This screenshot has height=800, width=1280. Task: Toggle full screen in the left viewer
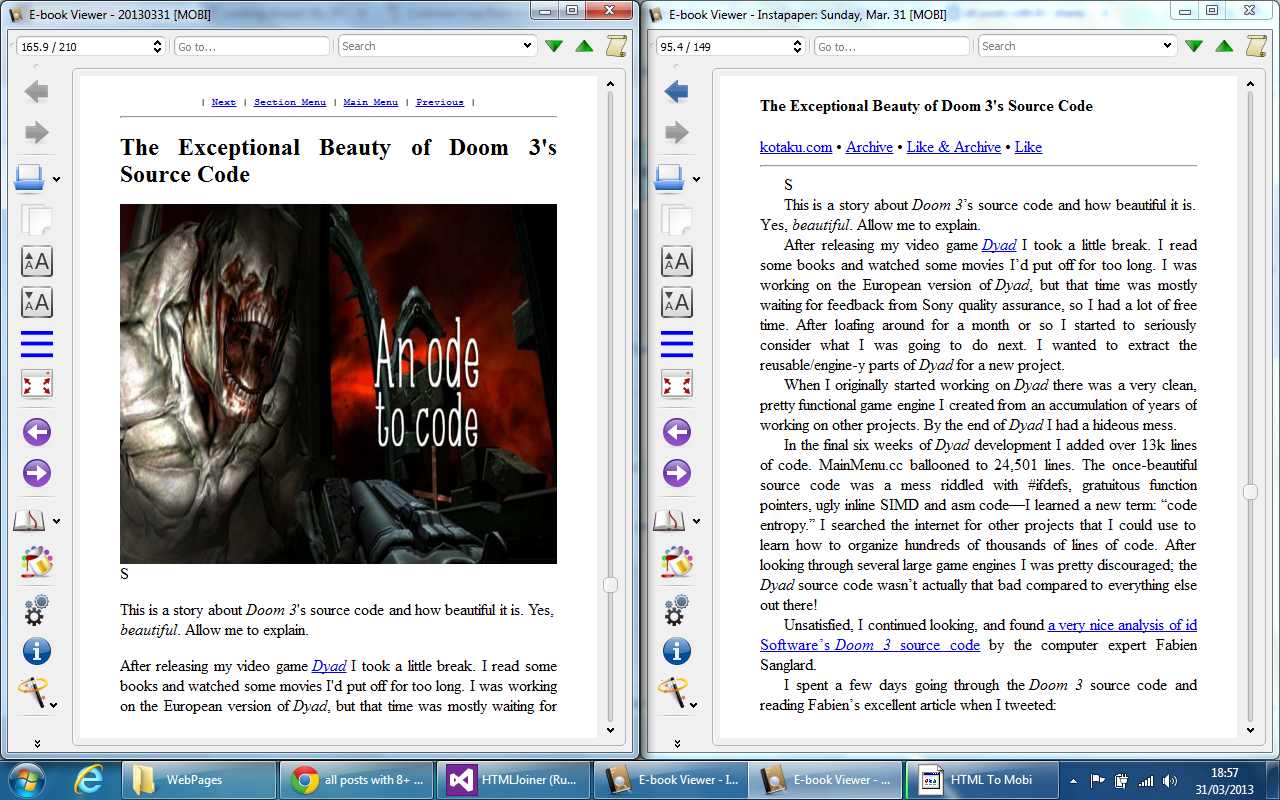point(37,384)
